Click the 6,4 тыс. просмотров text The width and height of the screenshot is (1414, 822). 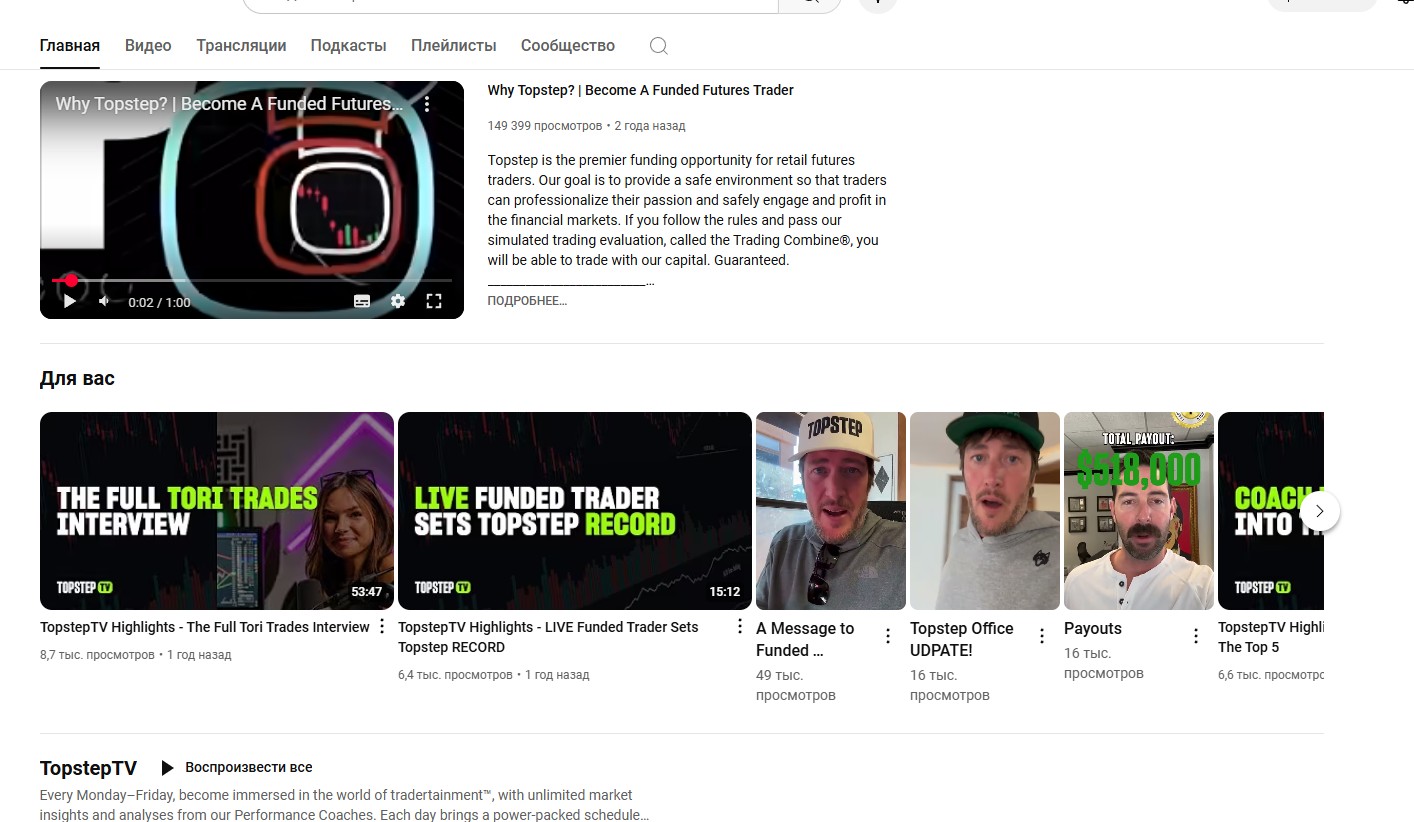(x=455, y=675)
